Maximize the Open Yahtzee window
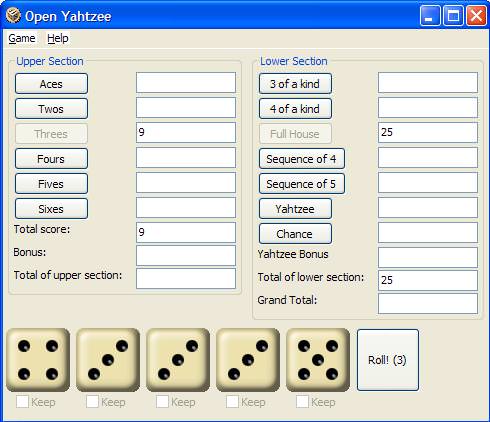 tap(453, 16)
